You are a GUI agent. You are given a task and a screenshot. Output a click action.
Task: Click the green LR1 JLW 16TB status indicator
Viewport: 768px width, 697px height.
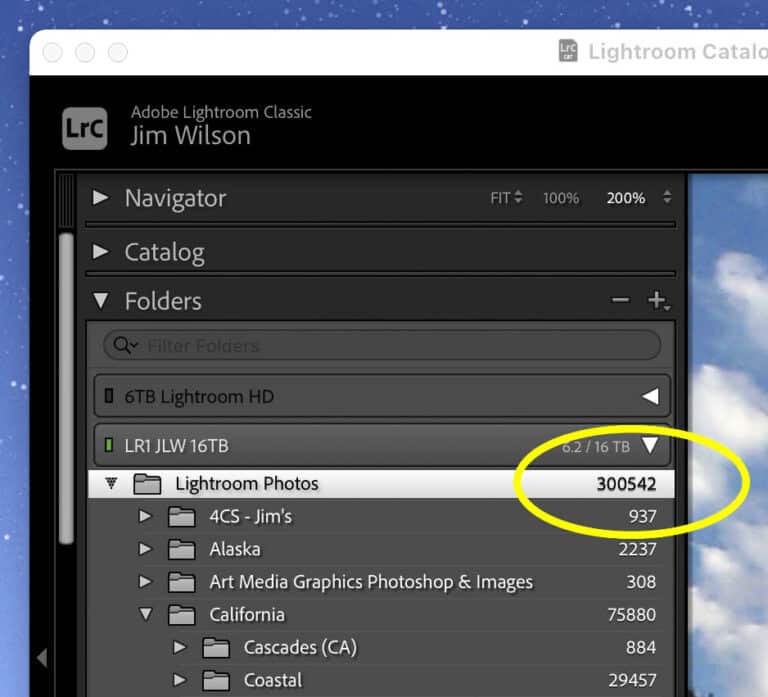(109, 445)
